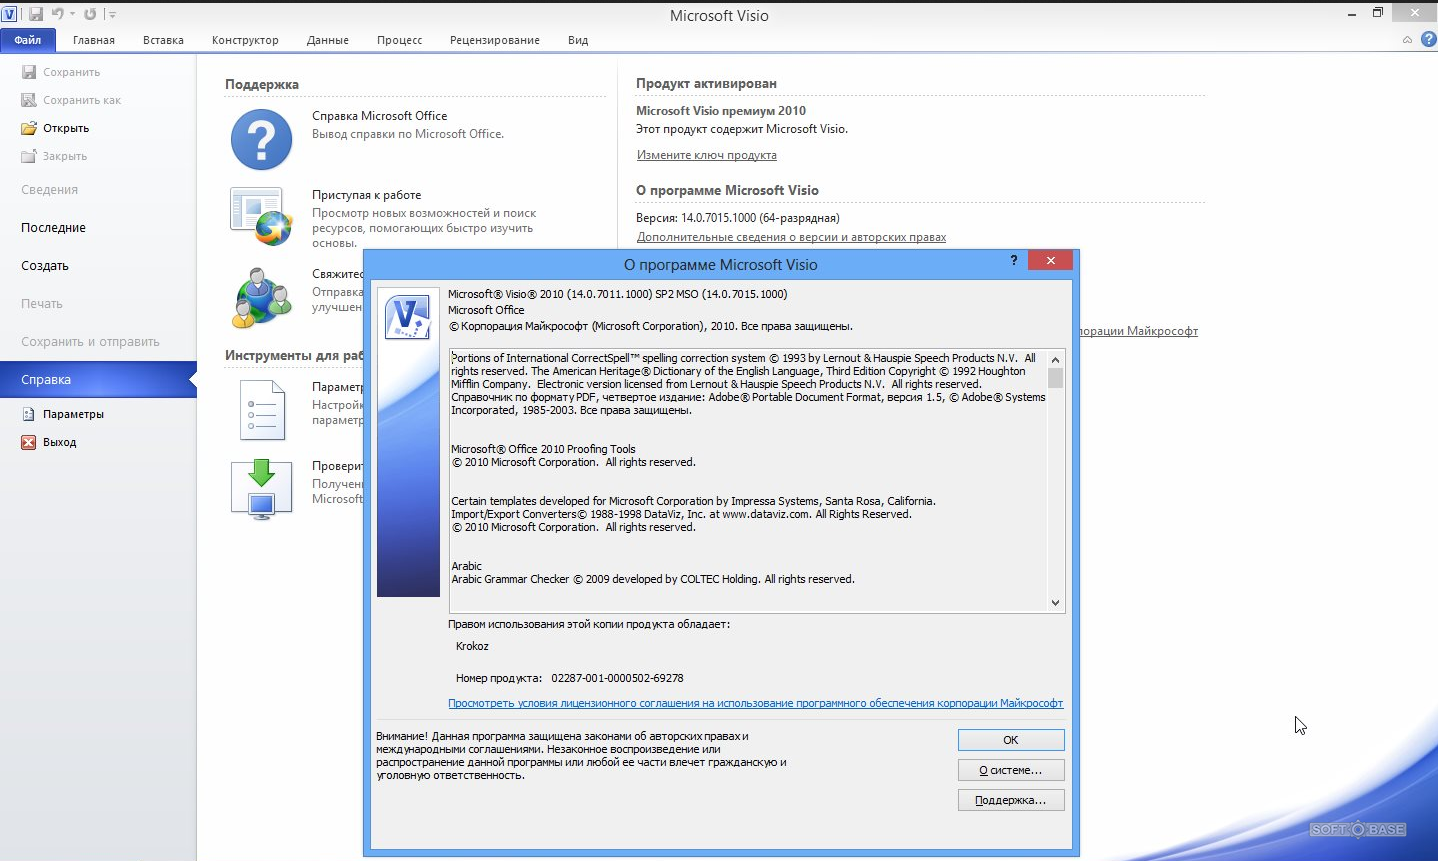Click the dialog's question mark help button
The height and width of the screenshot is (861, 1438).
1014,260
